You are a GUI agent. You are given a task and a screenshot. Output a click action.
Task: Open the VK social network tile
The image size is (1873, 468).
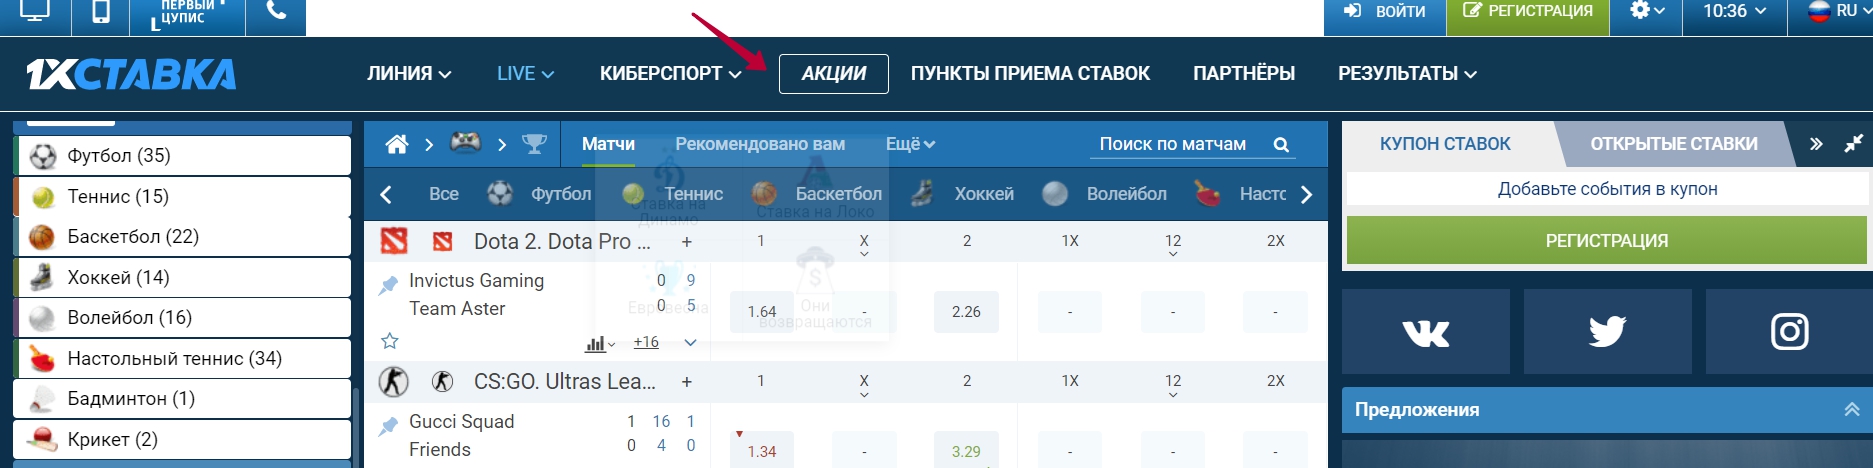click(1426, 332)
